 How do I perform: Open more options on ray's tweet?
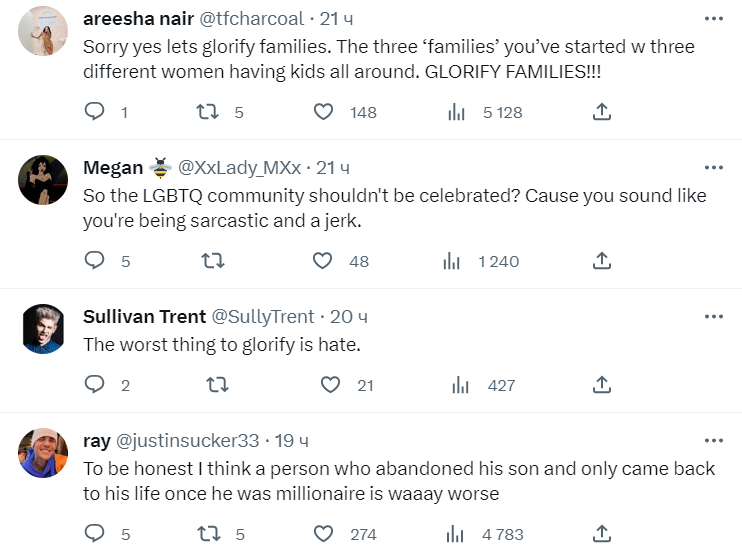(713, 440)
